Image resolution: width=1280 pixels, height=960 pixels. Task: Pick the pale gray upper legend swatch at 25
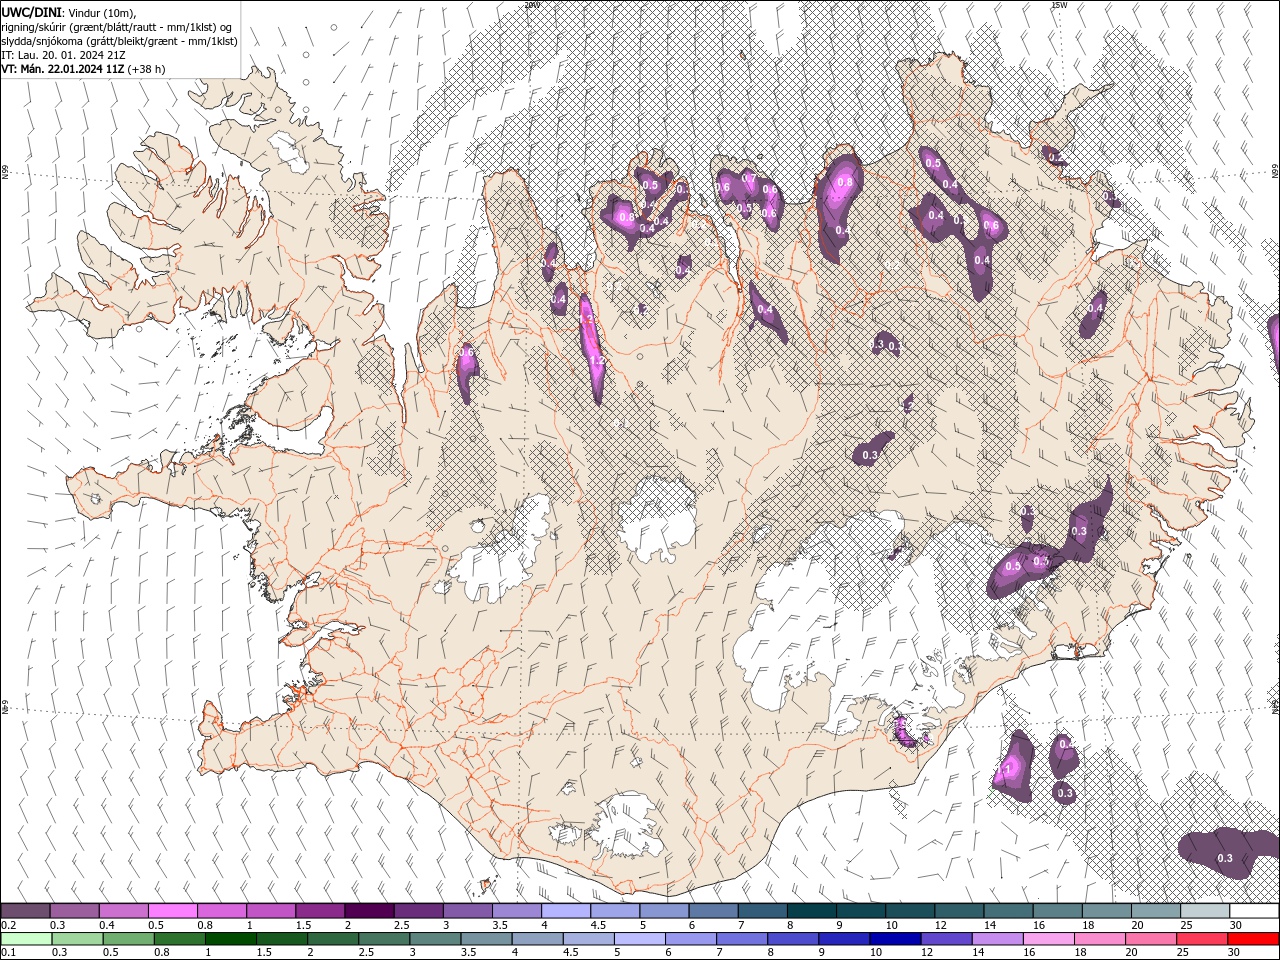coord(1205,911)
